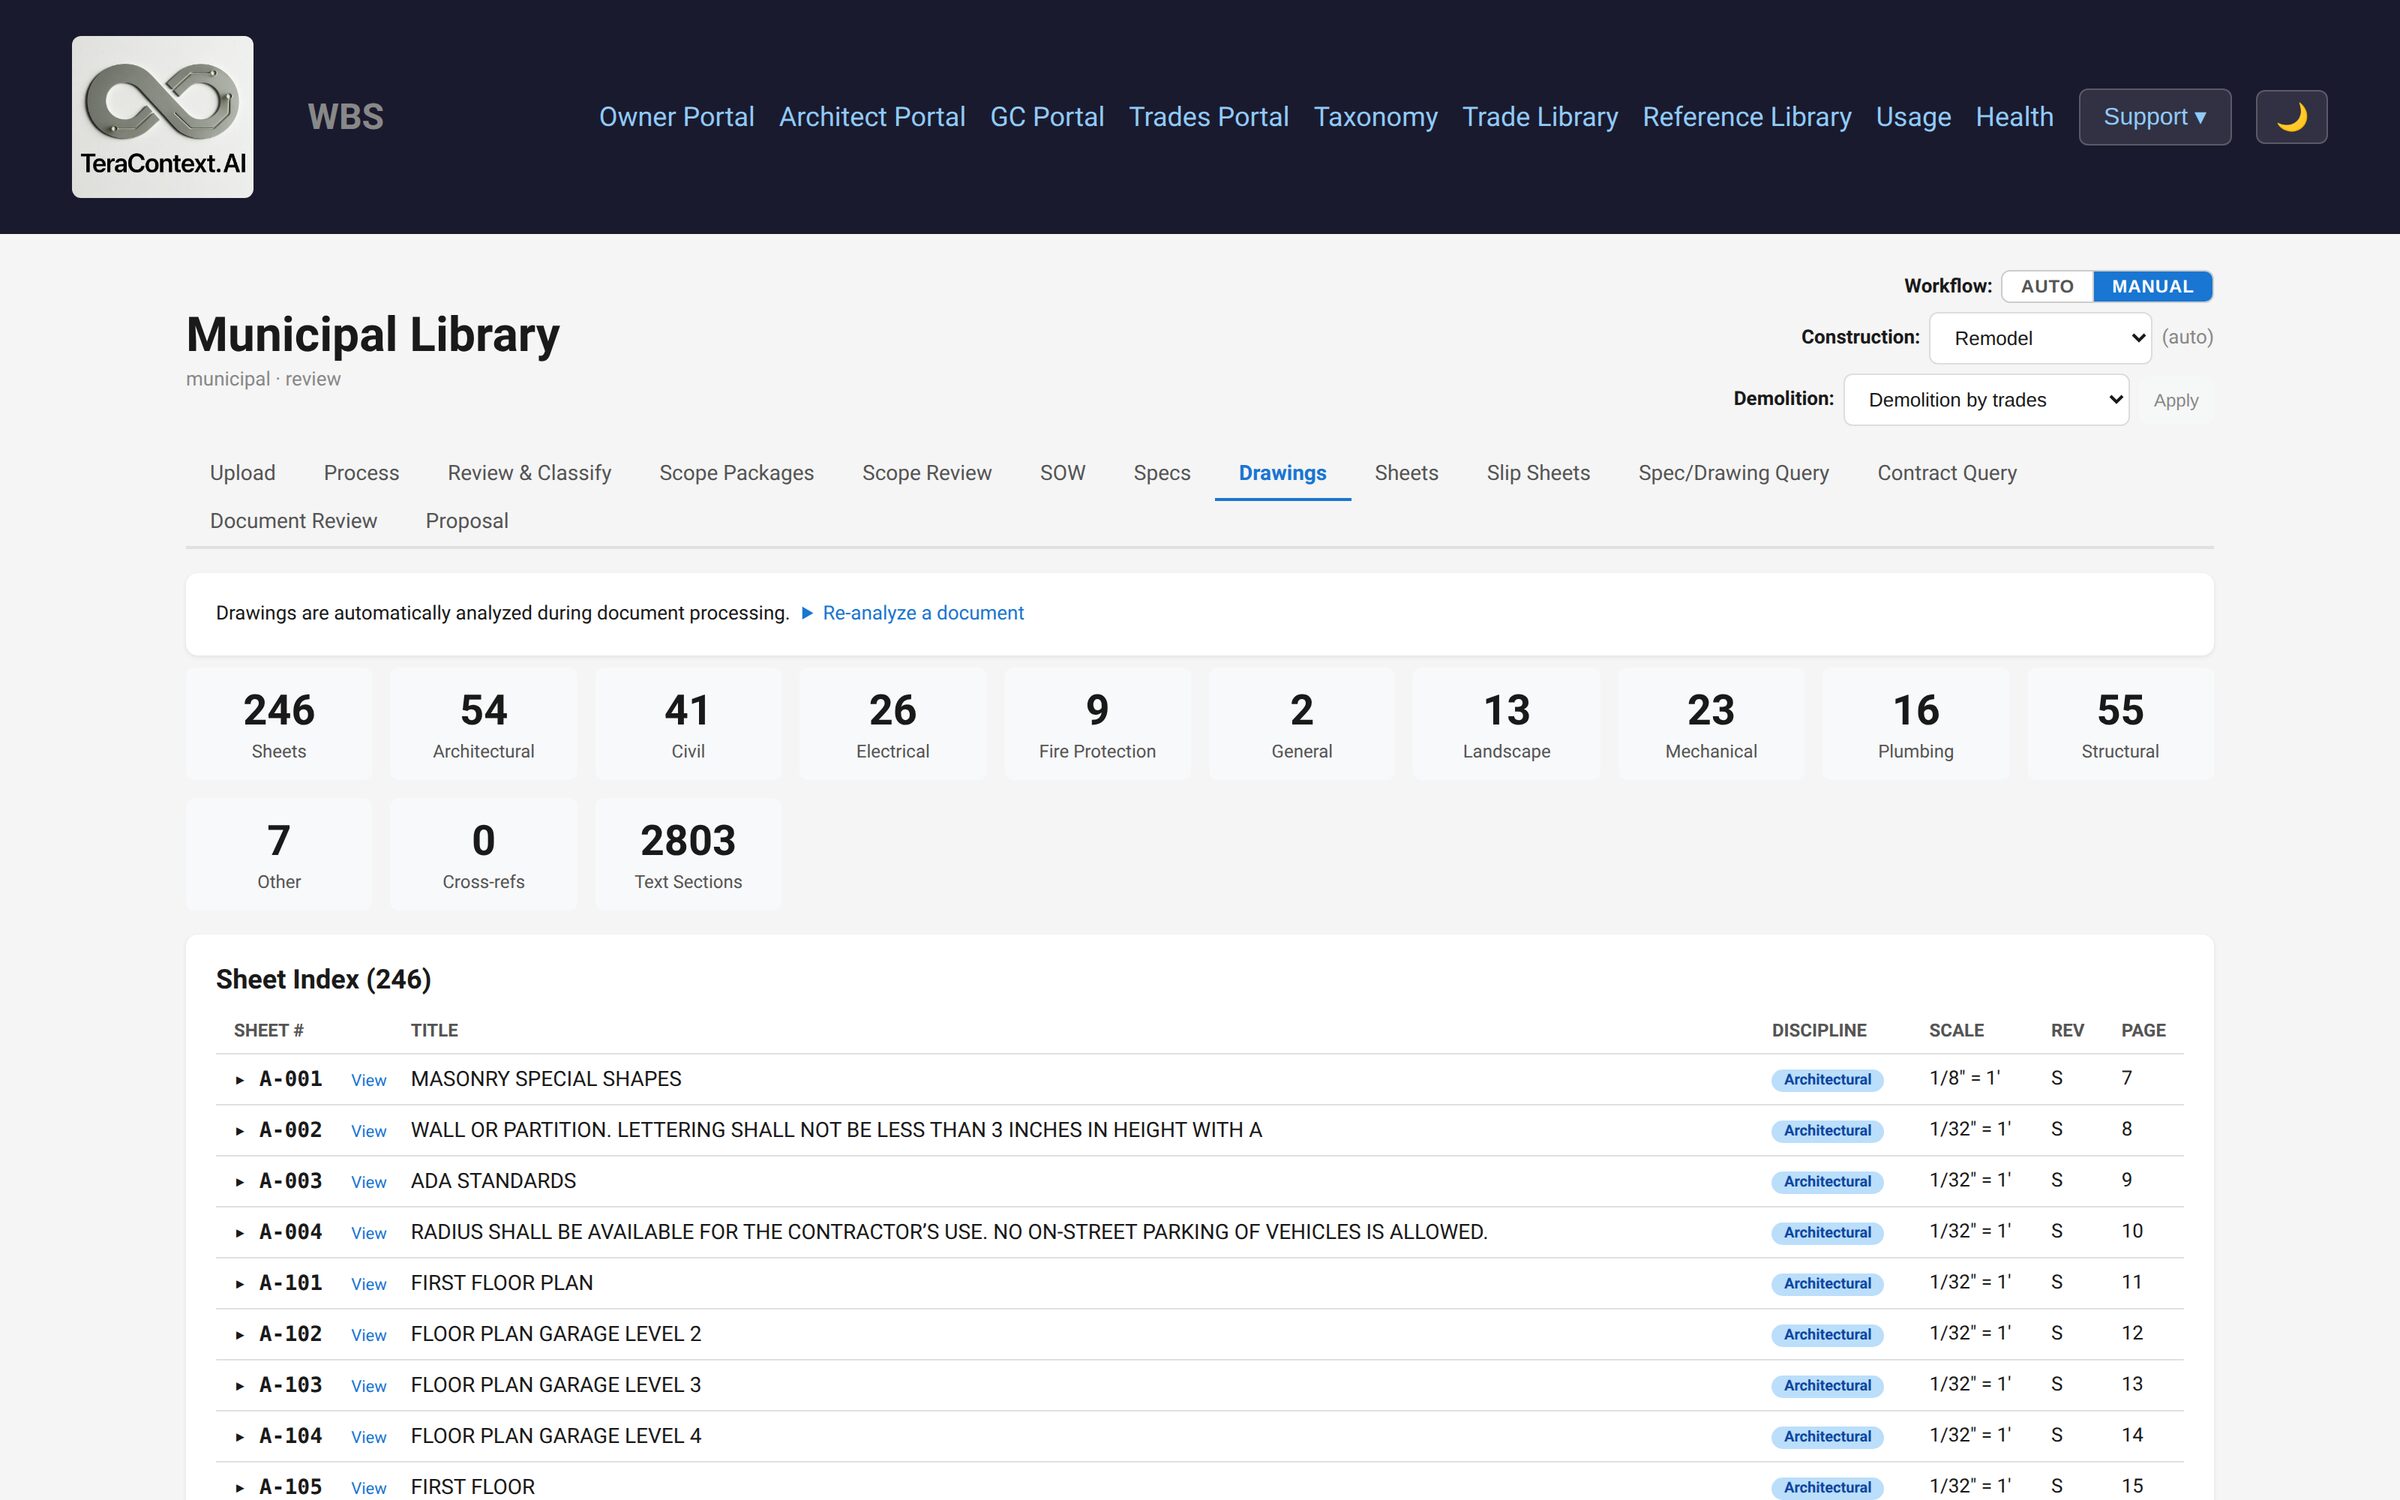
Task: View sheet A-004
Action: (368, 1233)
